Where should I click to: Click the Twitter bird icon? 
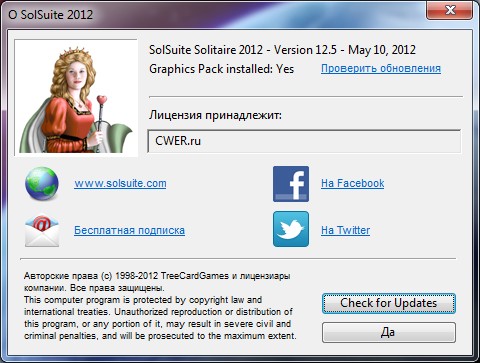pos(291,229)
